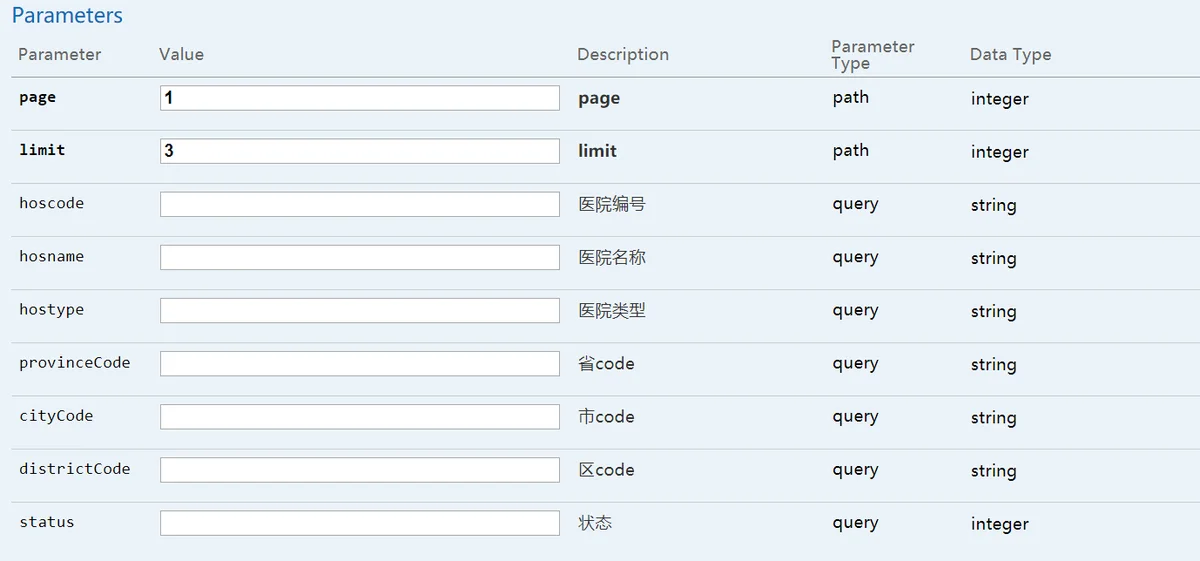Select the bold 'limit' parameter name

click(42, 150)
